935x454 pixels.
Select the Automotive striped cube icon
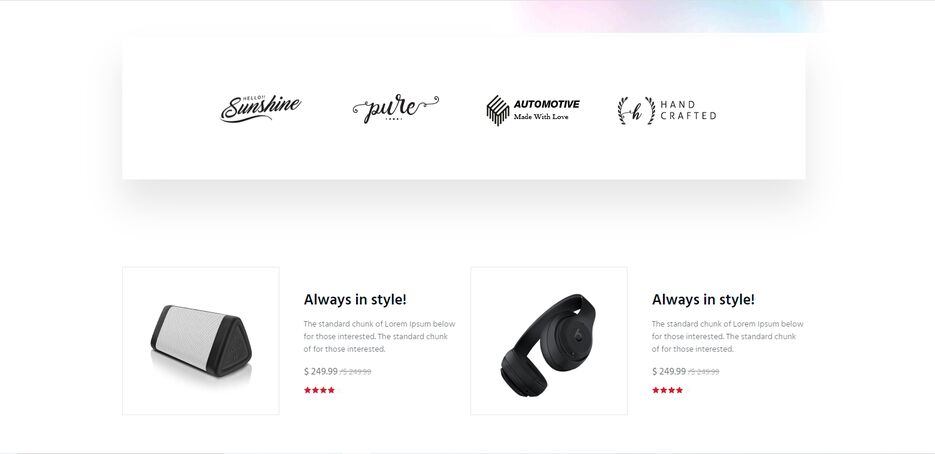pos(498,110)
